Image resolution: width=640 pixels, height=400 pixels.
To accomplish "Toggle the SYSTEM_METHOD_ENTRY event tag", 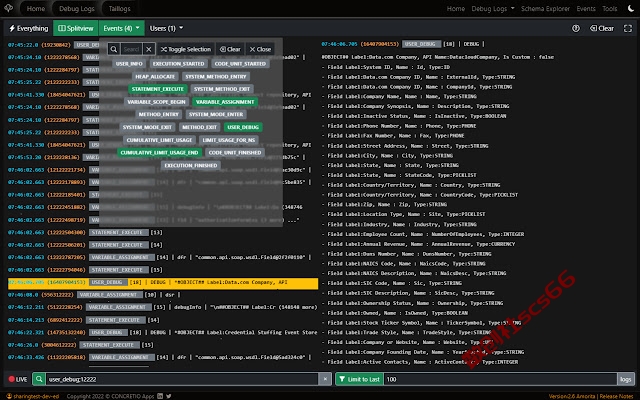I will pos(216,76).
